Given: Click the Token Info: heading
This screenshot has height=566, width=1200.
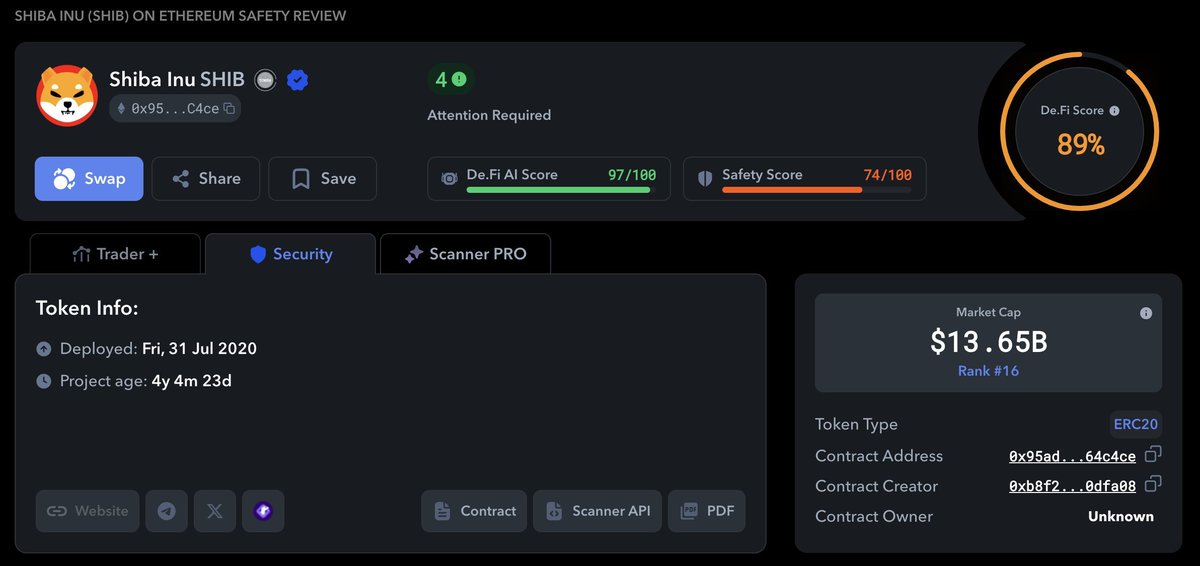Looking at the screenshot, I should (87, 308).
